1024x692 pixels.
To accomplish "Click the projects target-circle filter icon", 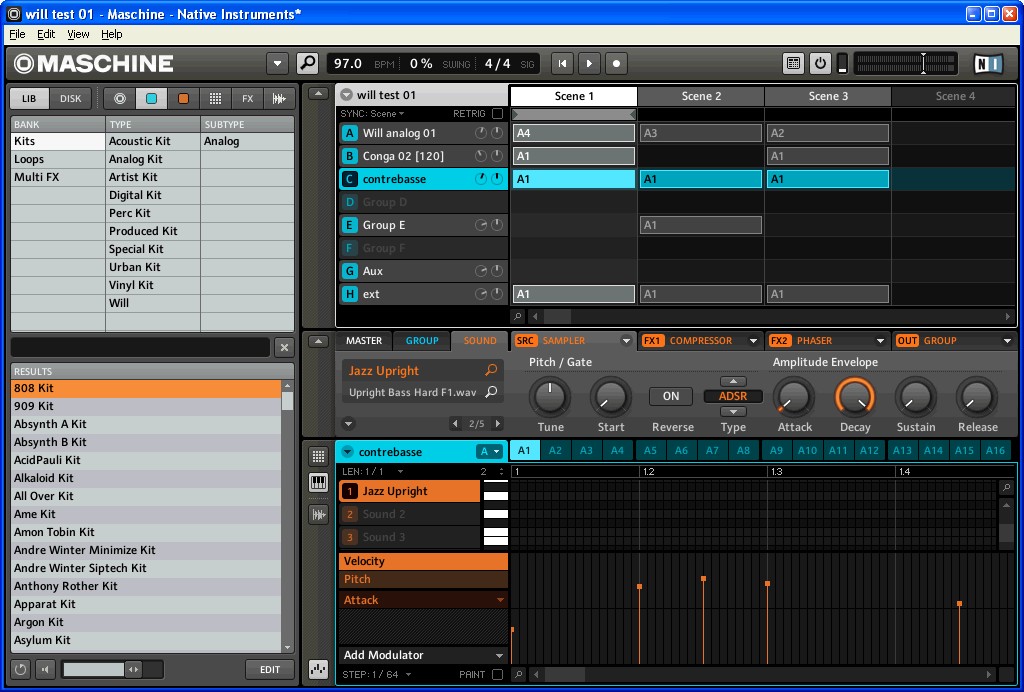I will click(x=120, y=98).
